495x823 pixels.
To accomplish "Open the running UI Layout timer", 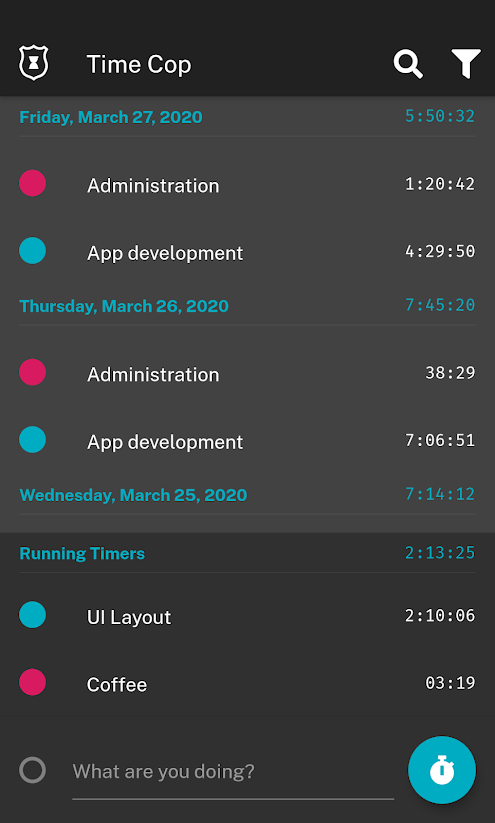I will (247, 616).
